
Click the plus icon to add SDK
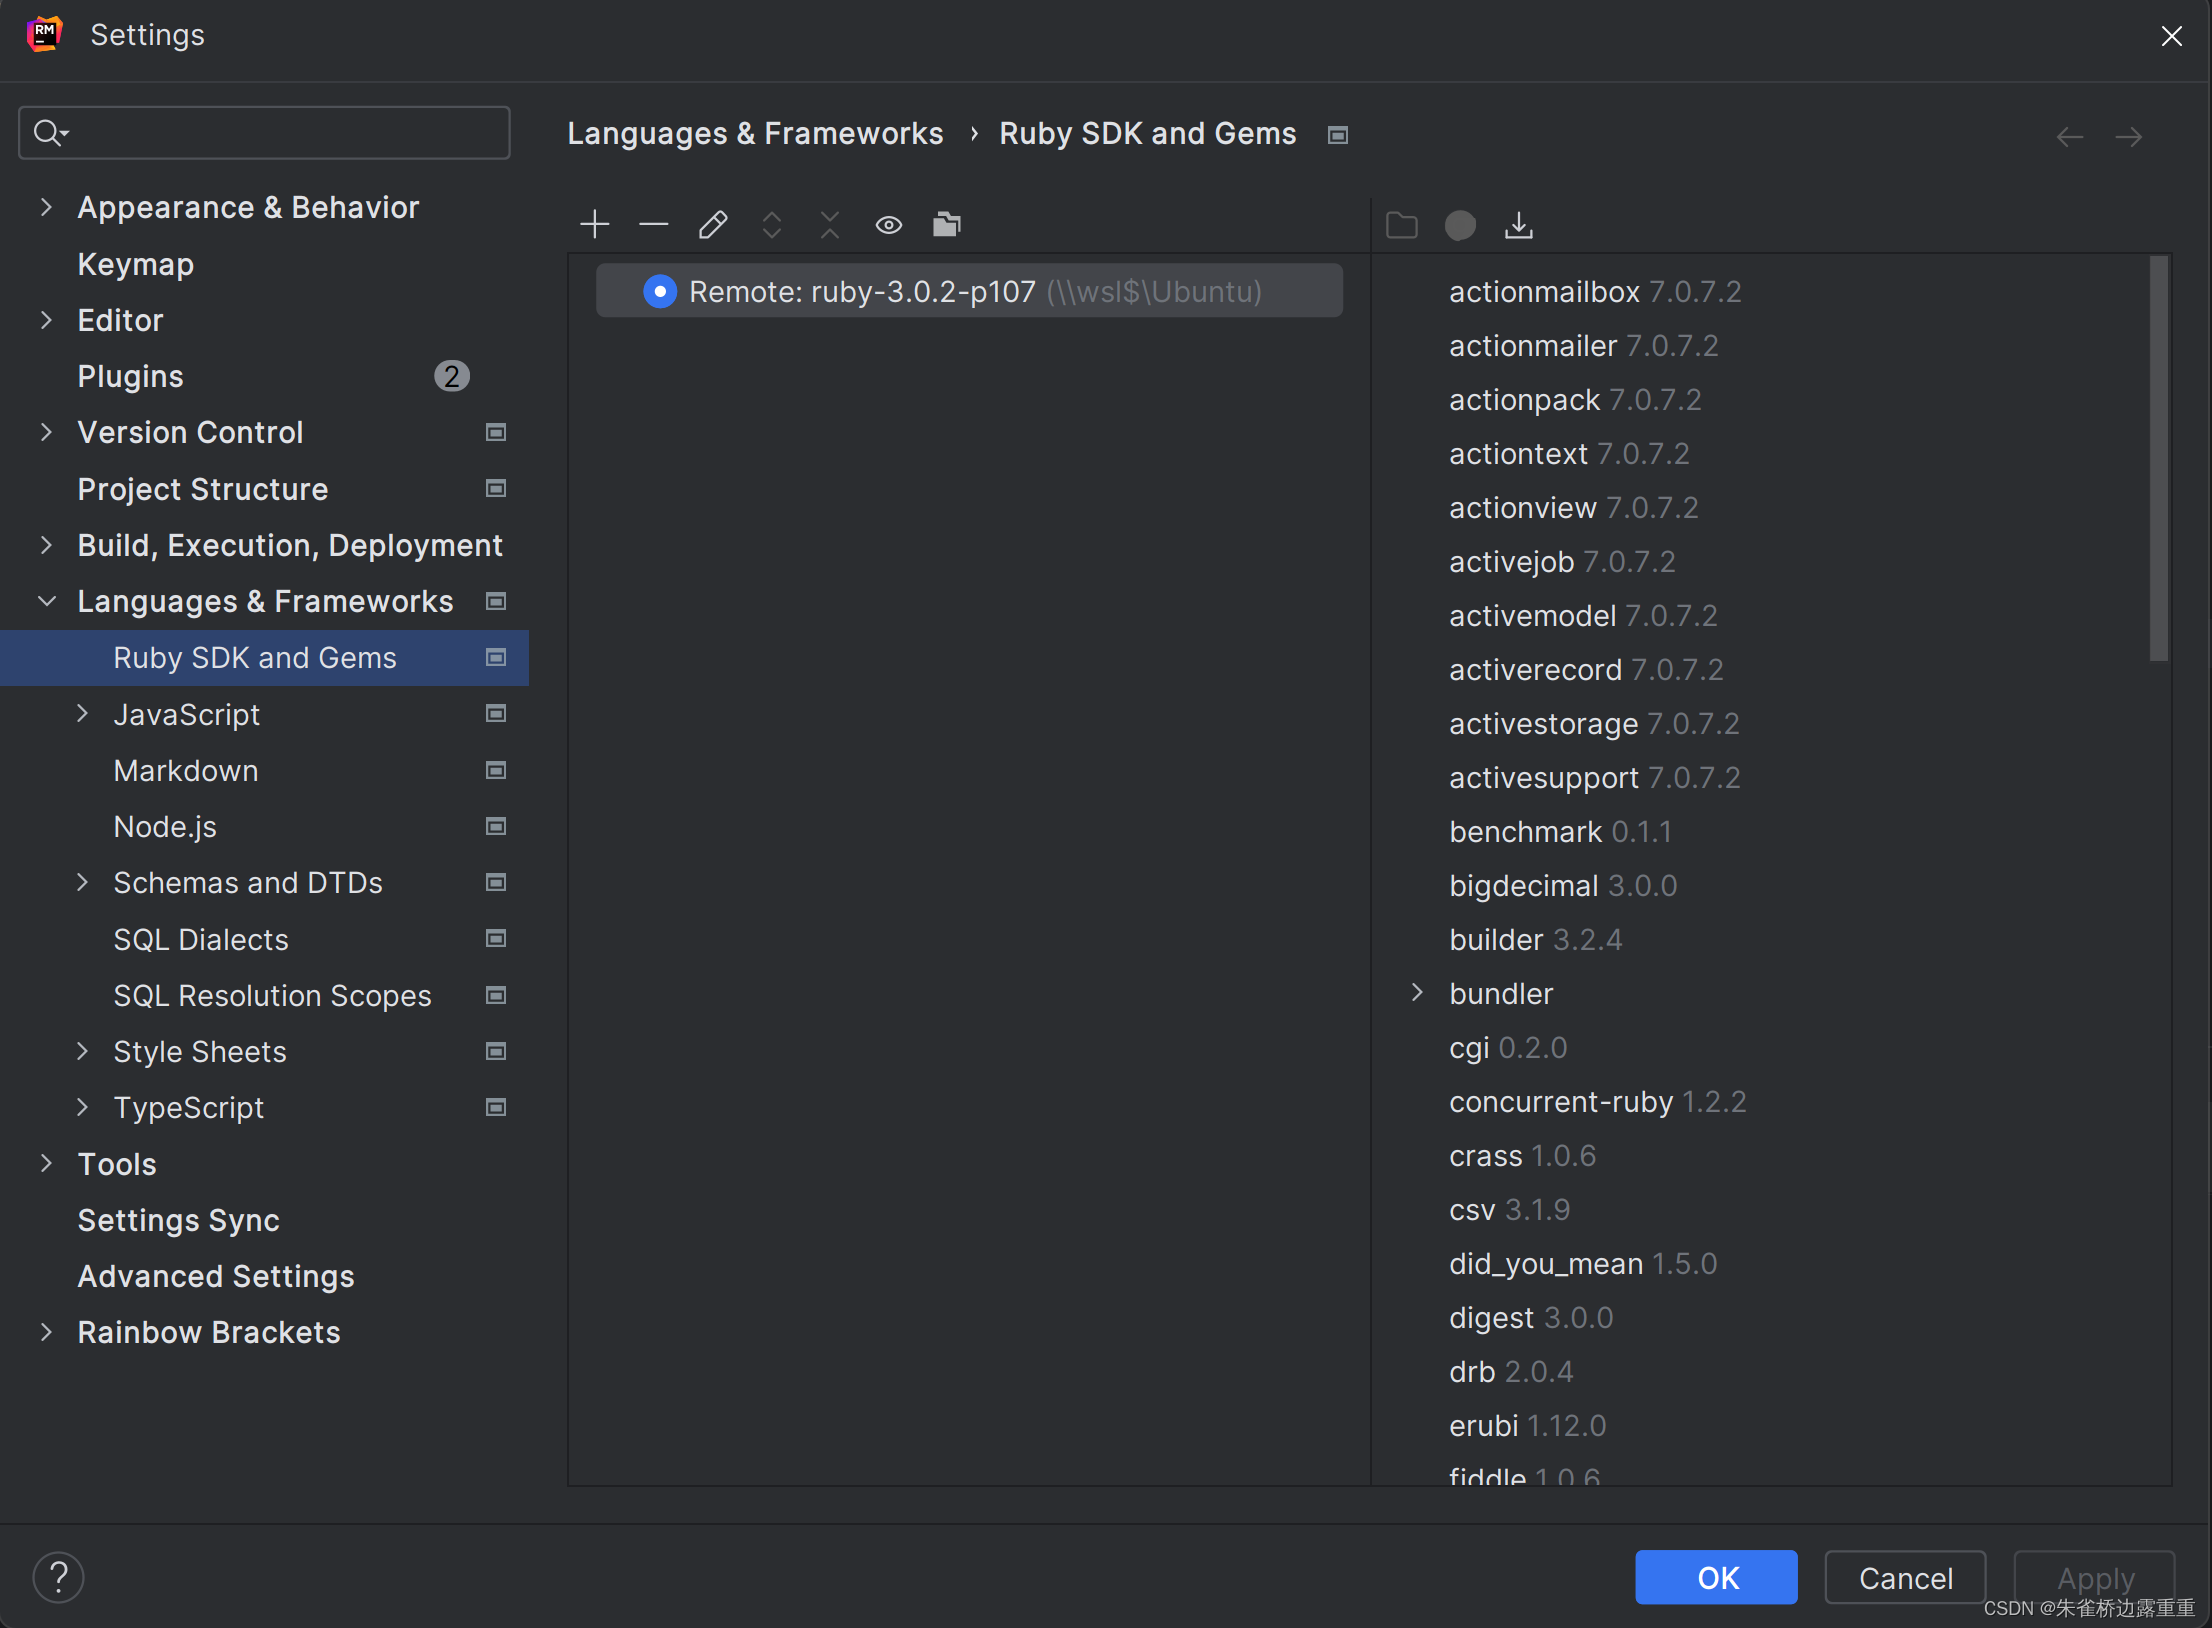(x=594, y=224)
